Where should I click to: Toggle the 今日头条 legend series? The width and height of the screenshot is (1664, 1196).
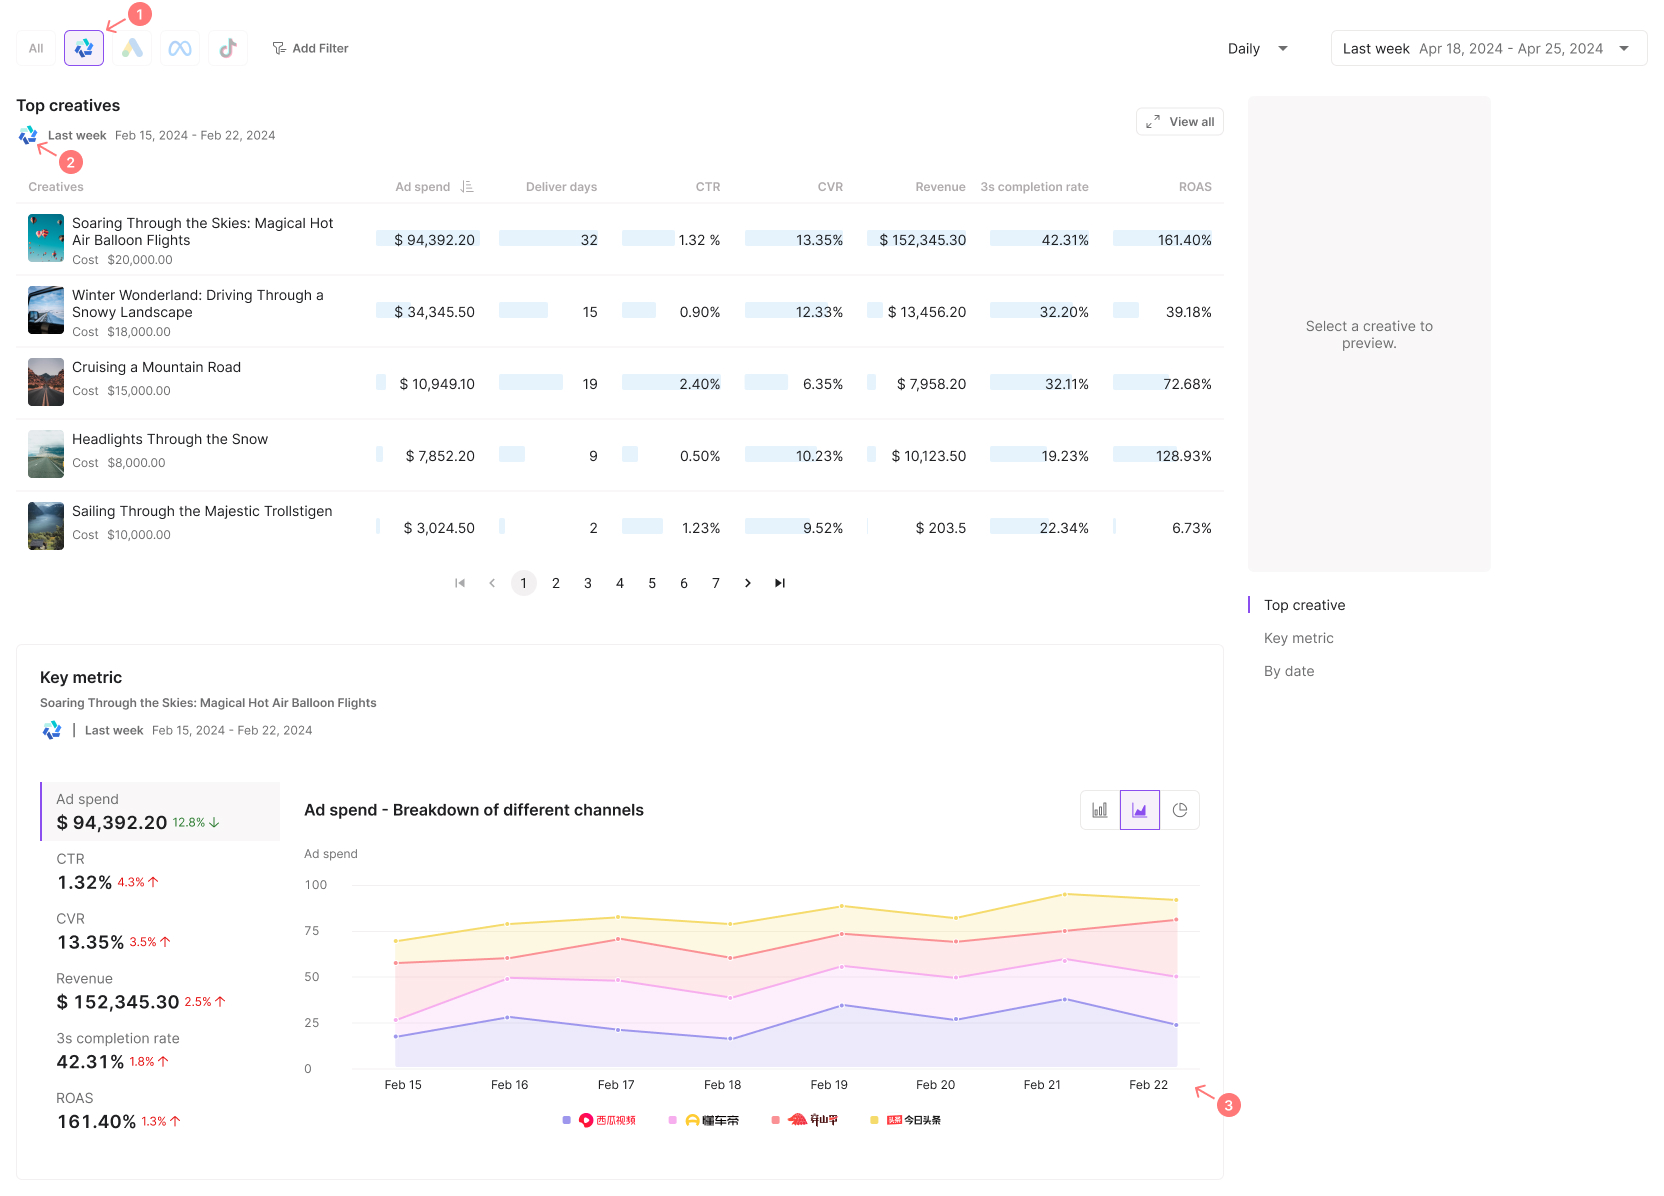[x=913, y=1120]
